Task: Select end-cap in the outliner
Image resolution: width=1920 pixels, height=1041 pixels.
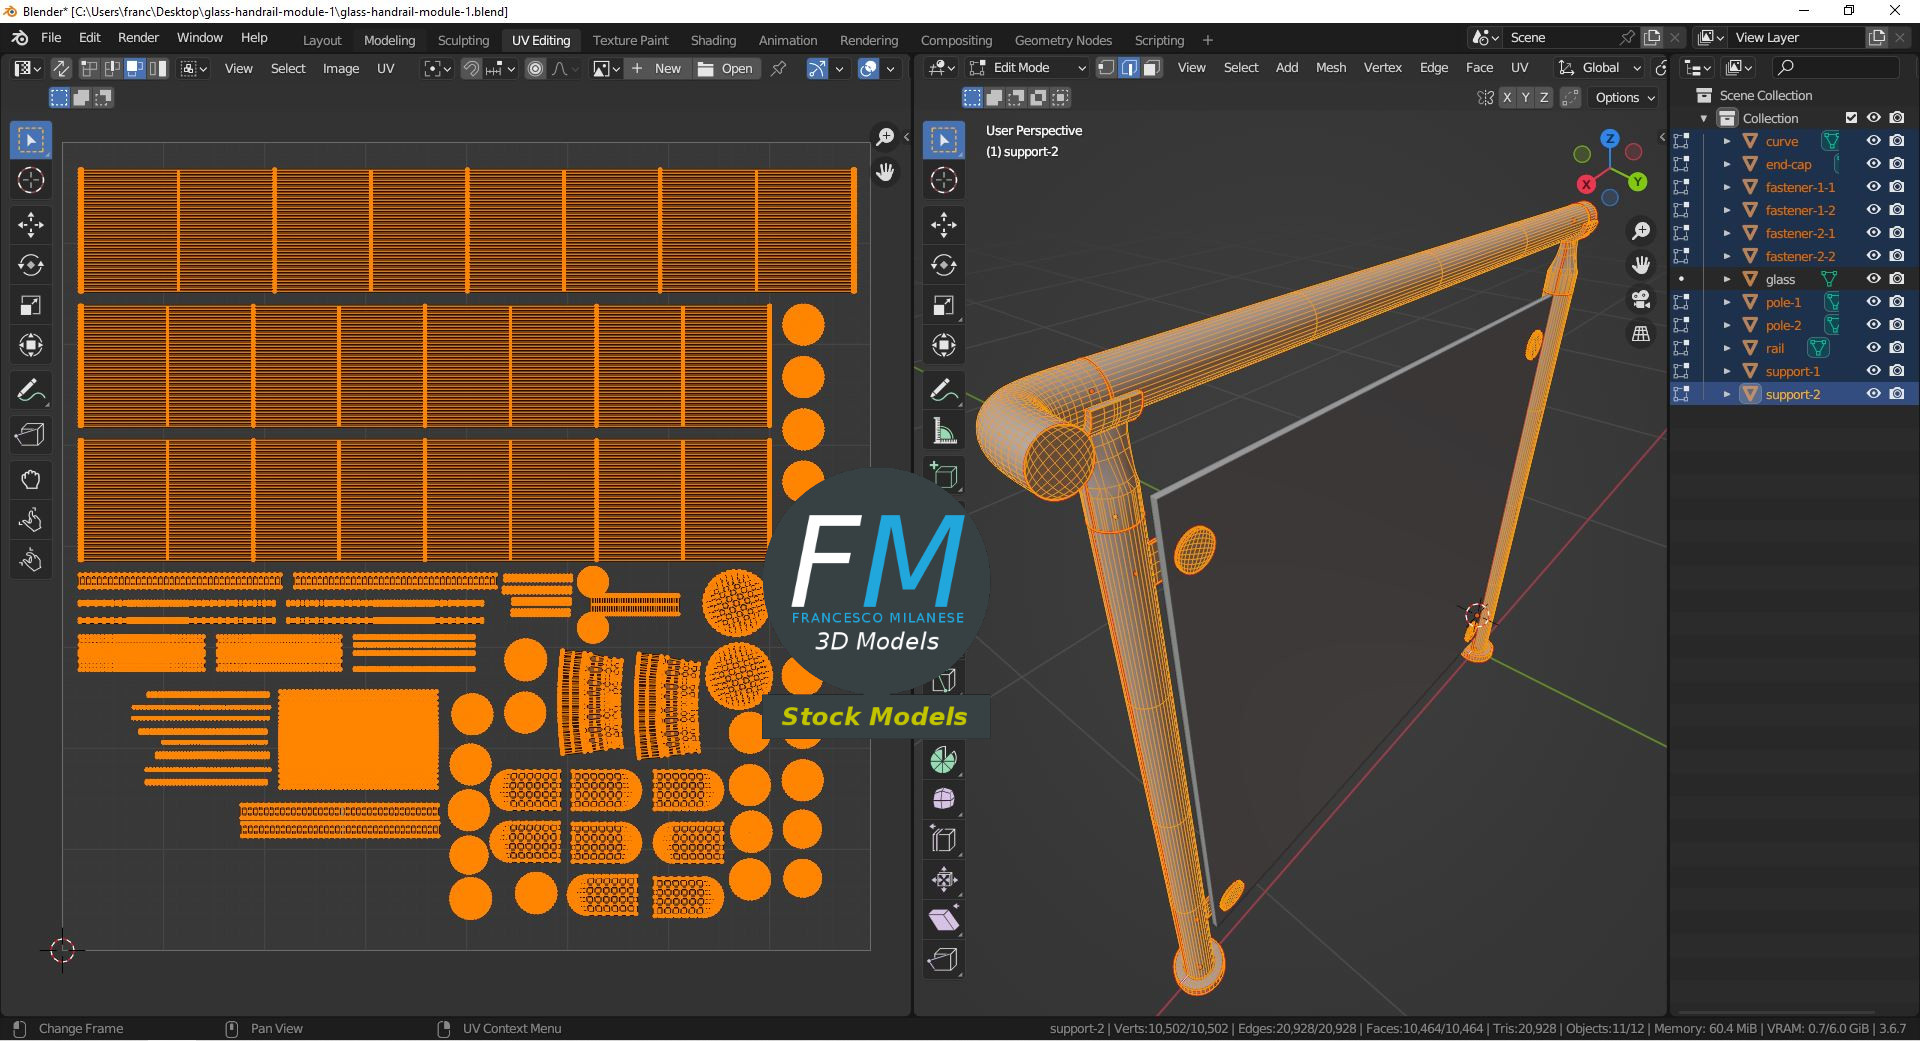Action: coord(1788,164)
